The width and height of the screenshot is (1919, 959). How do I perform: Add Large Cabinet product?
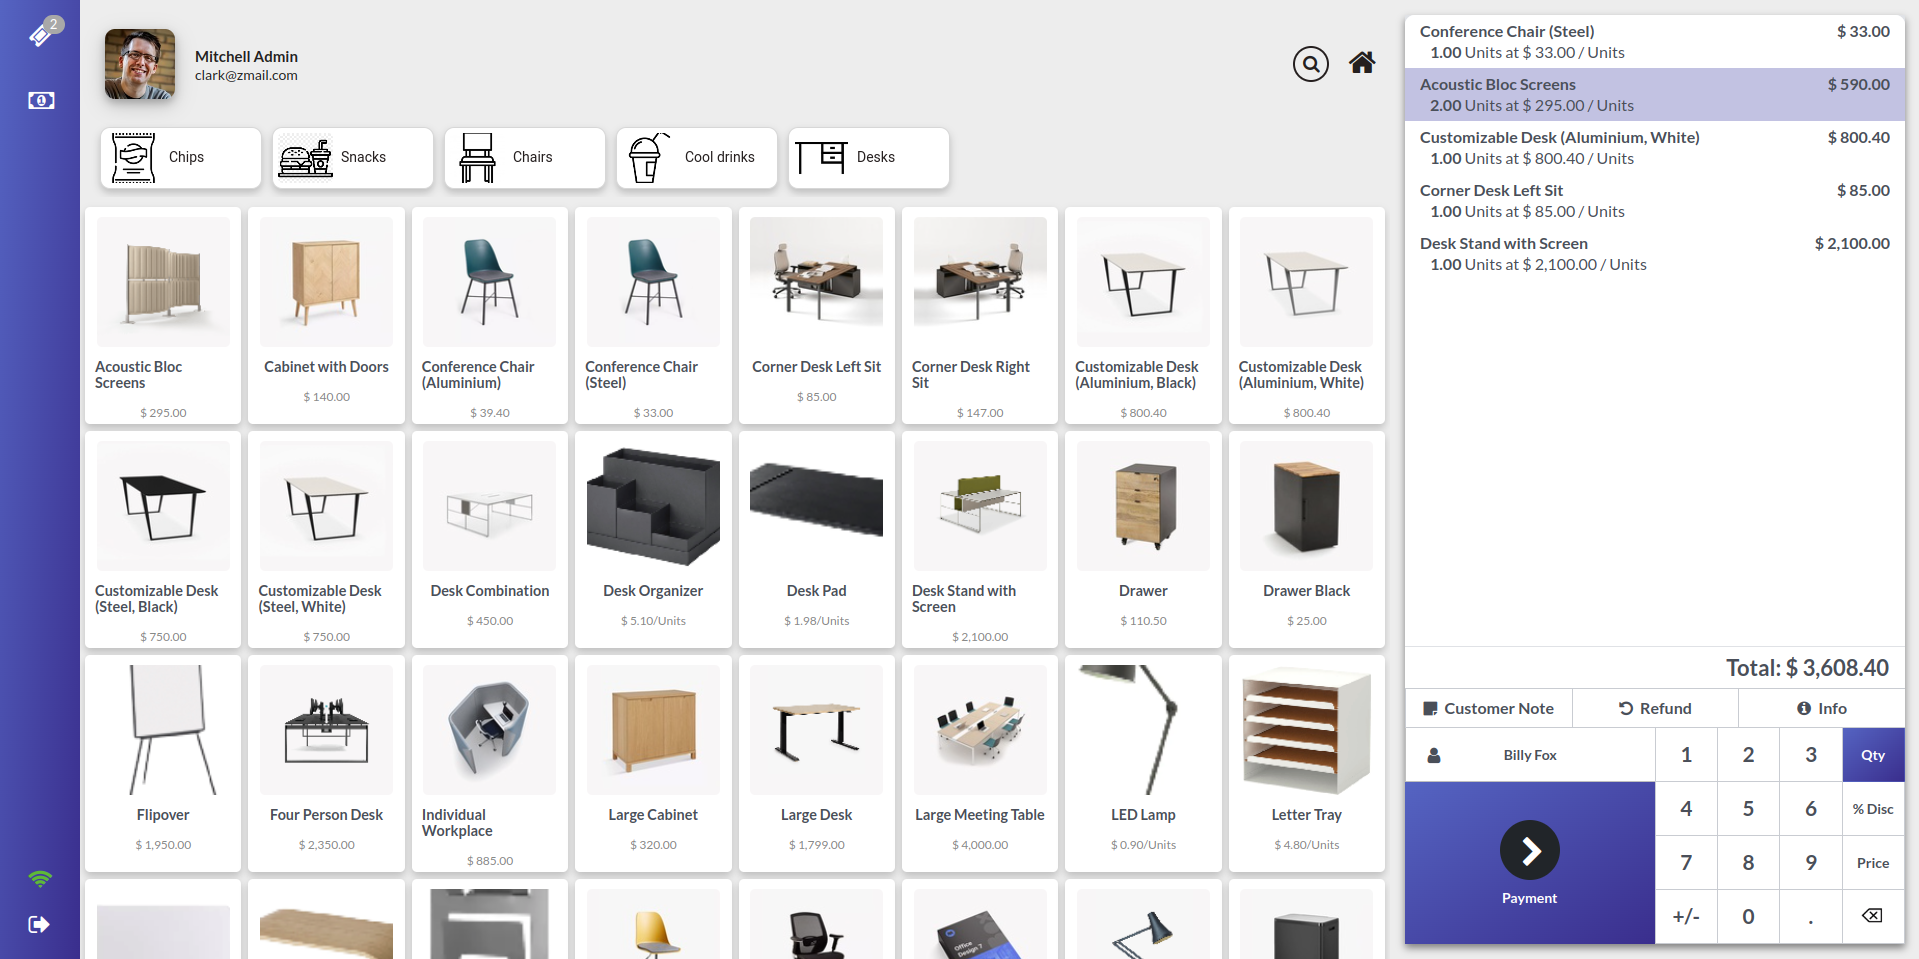(653, 763)
